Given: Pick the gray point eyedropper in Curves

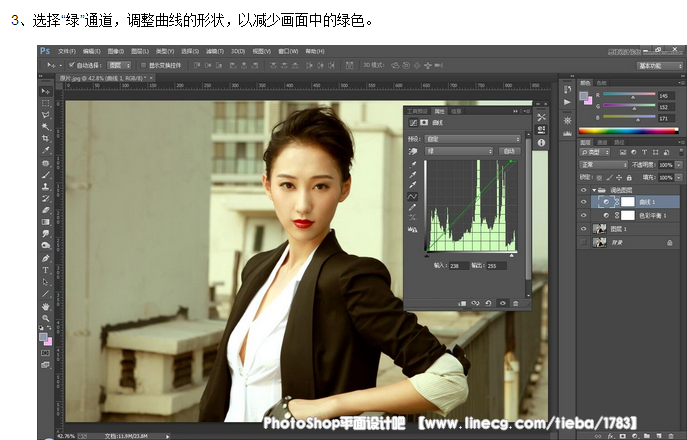Looking at the screenshot, I should [x=413, y=175].
